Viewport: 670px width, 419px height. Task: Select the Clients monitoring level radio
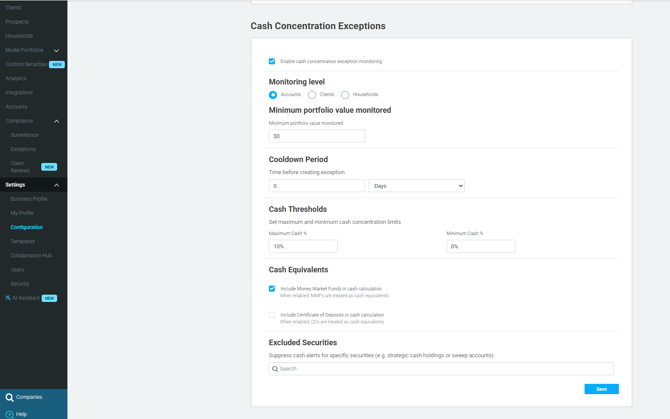click(x=312, y=95)
